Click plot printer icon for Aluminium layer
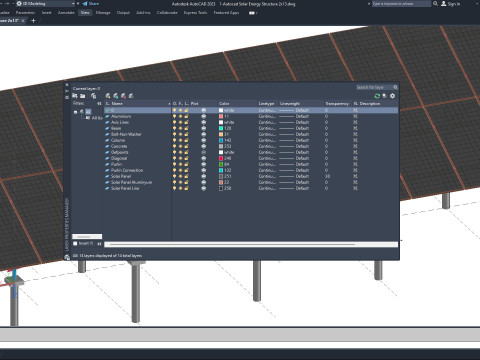480x360 pixels. coord(204,116)
